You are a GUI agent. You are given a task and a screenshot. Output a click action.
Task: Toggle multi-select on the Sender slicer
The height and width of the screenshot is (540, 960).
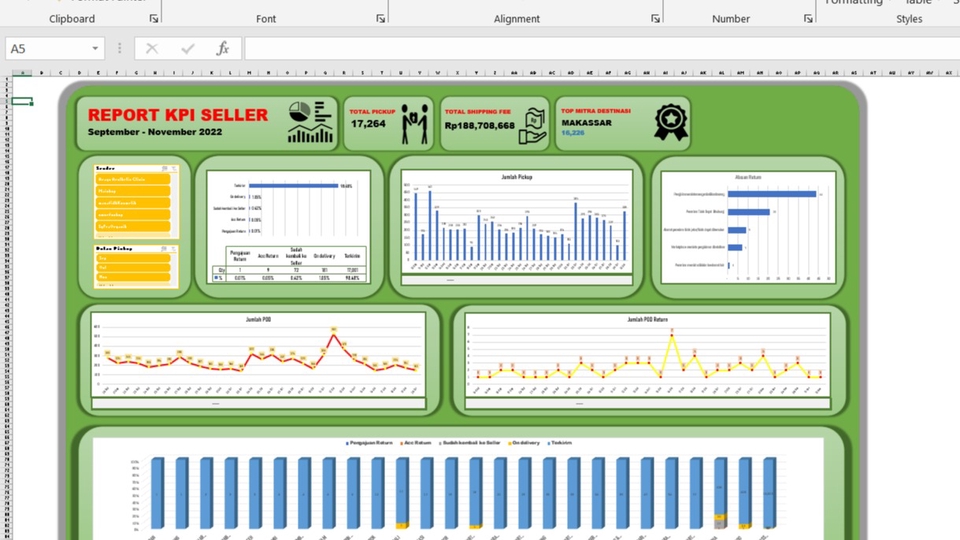(x=164, y=168)
